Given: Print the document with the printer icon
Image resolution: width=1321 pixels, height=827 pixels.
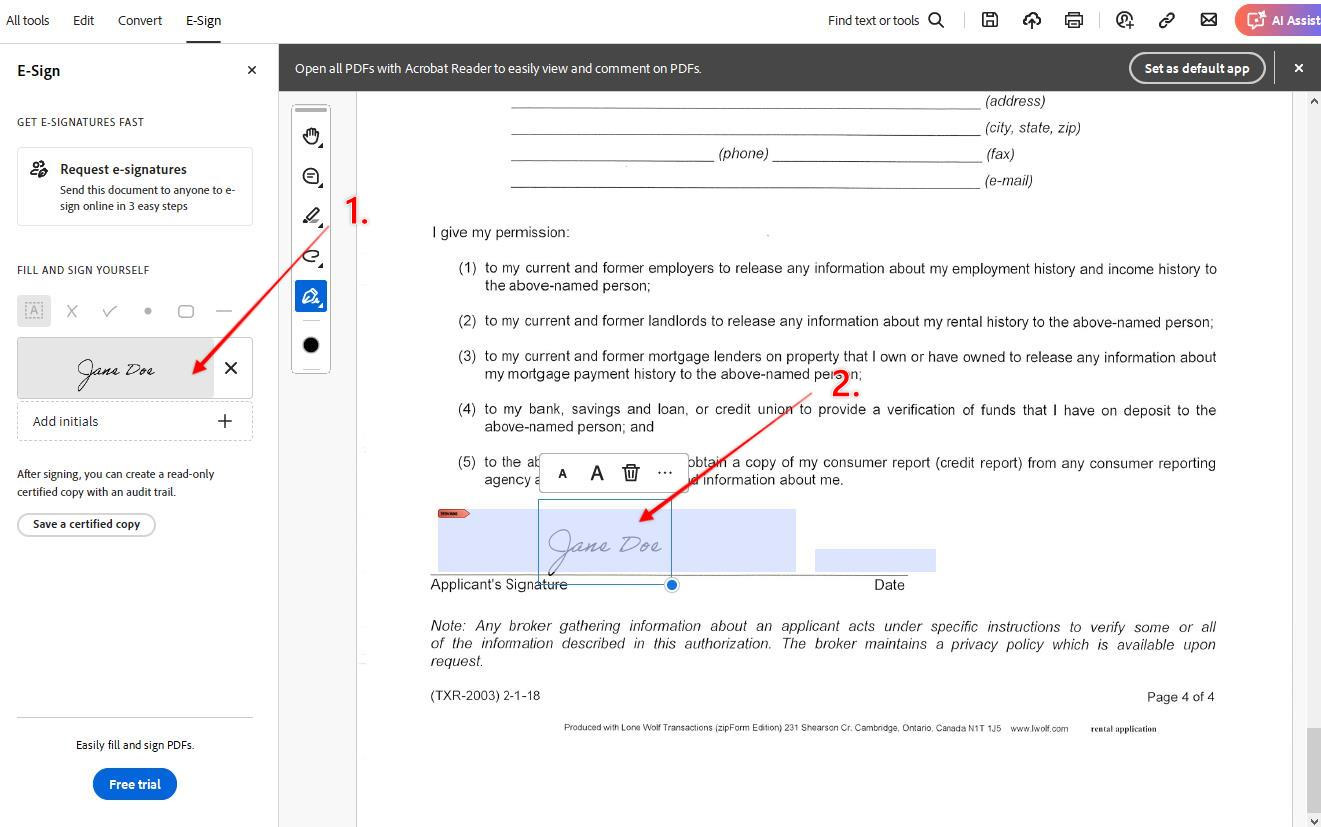Looking at the screenshot, I should pyautogui.click(x=1073, y=20).
